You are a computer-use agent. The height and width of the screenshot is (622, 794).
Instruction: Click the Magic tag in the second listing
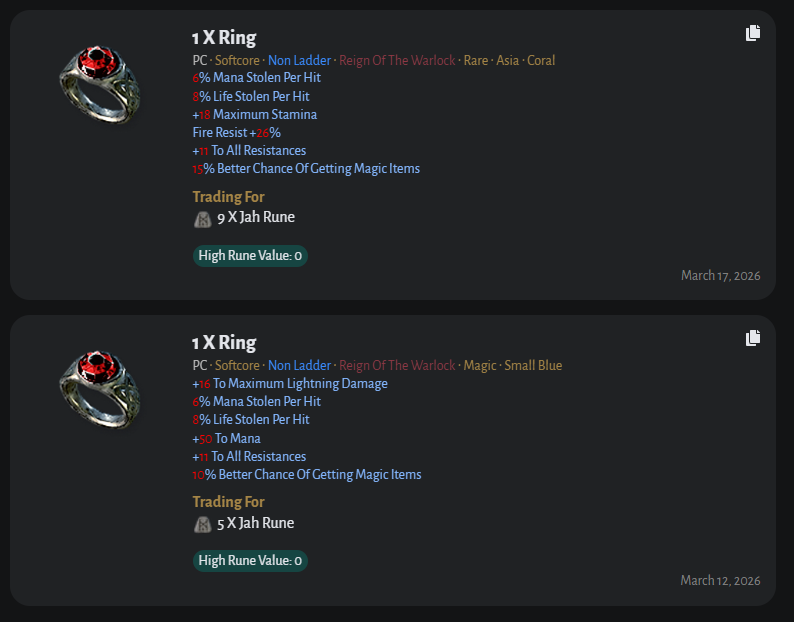coord(479,366)
